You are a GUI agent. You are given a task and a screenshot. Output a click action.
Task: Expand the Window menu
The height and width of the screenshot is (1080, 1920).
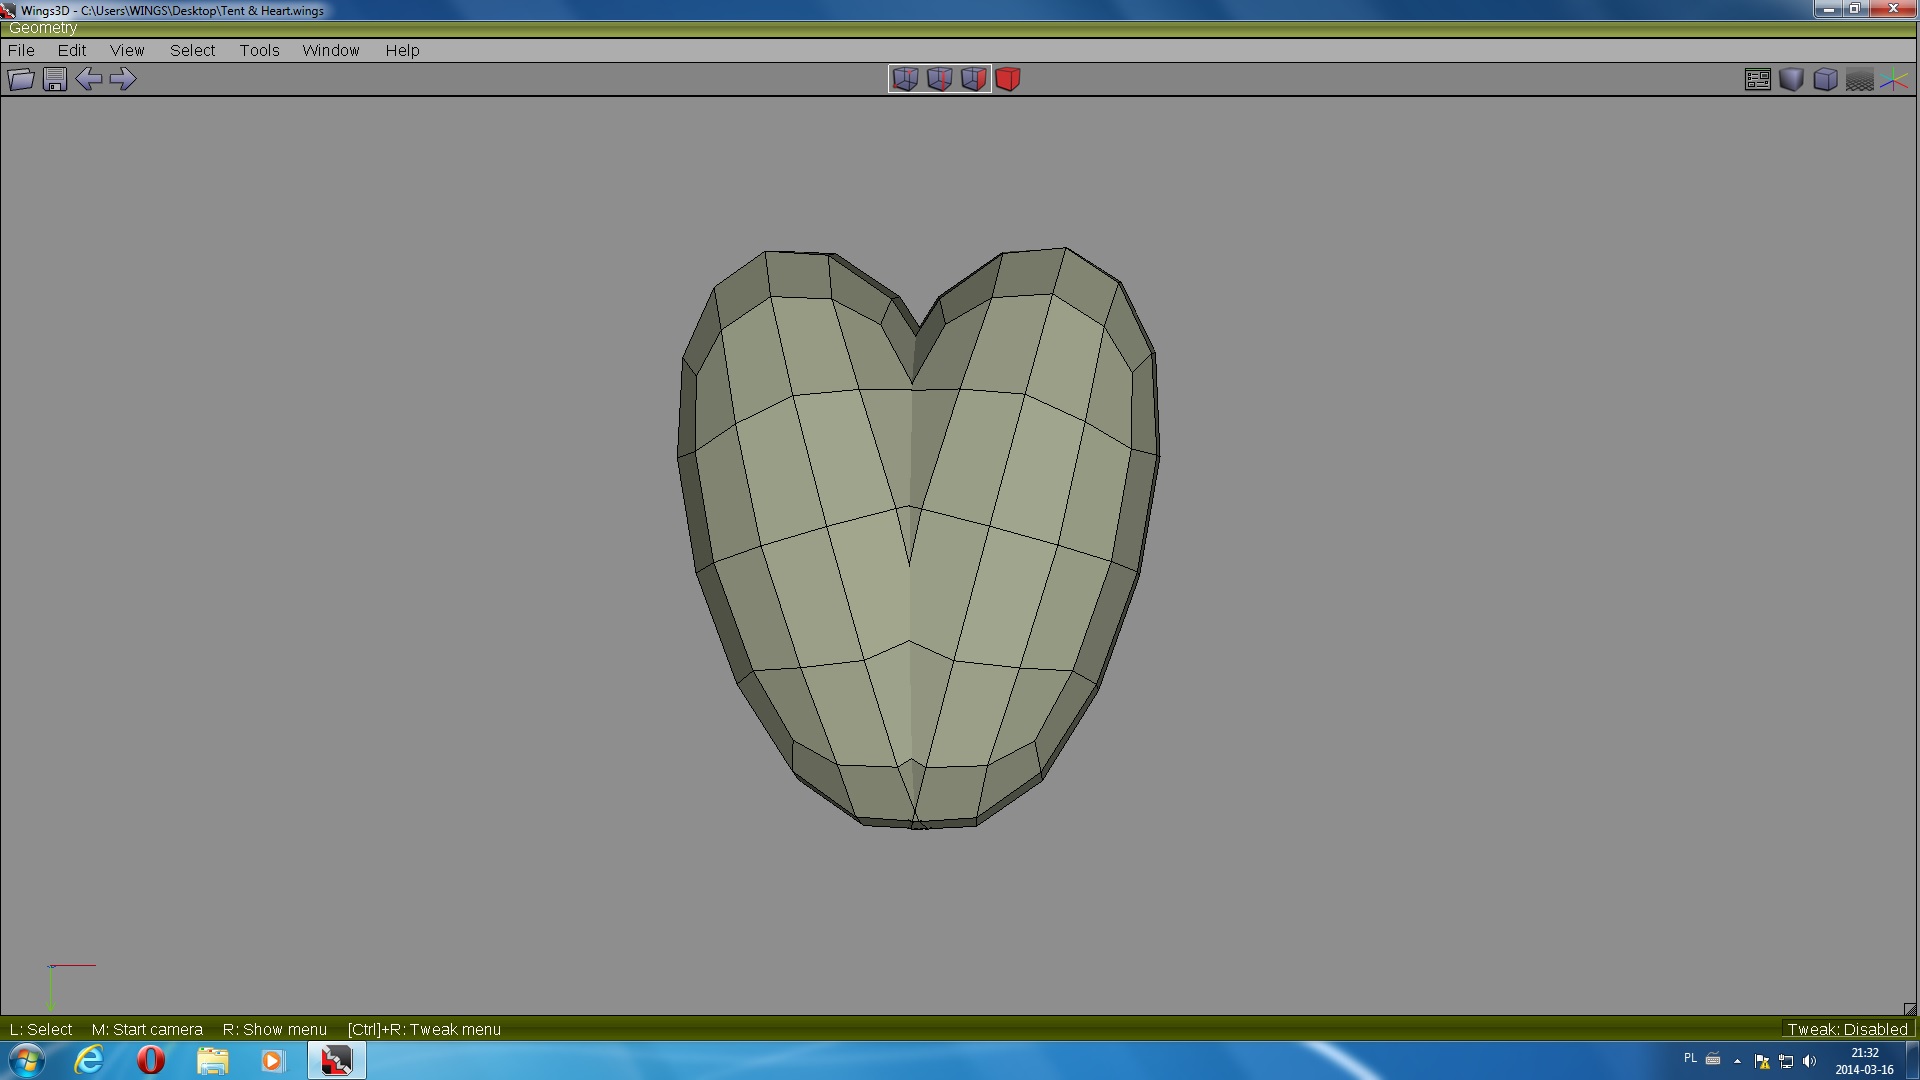pyautogui.click(x=330, y=50)
